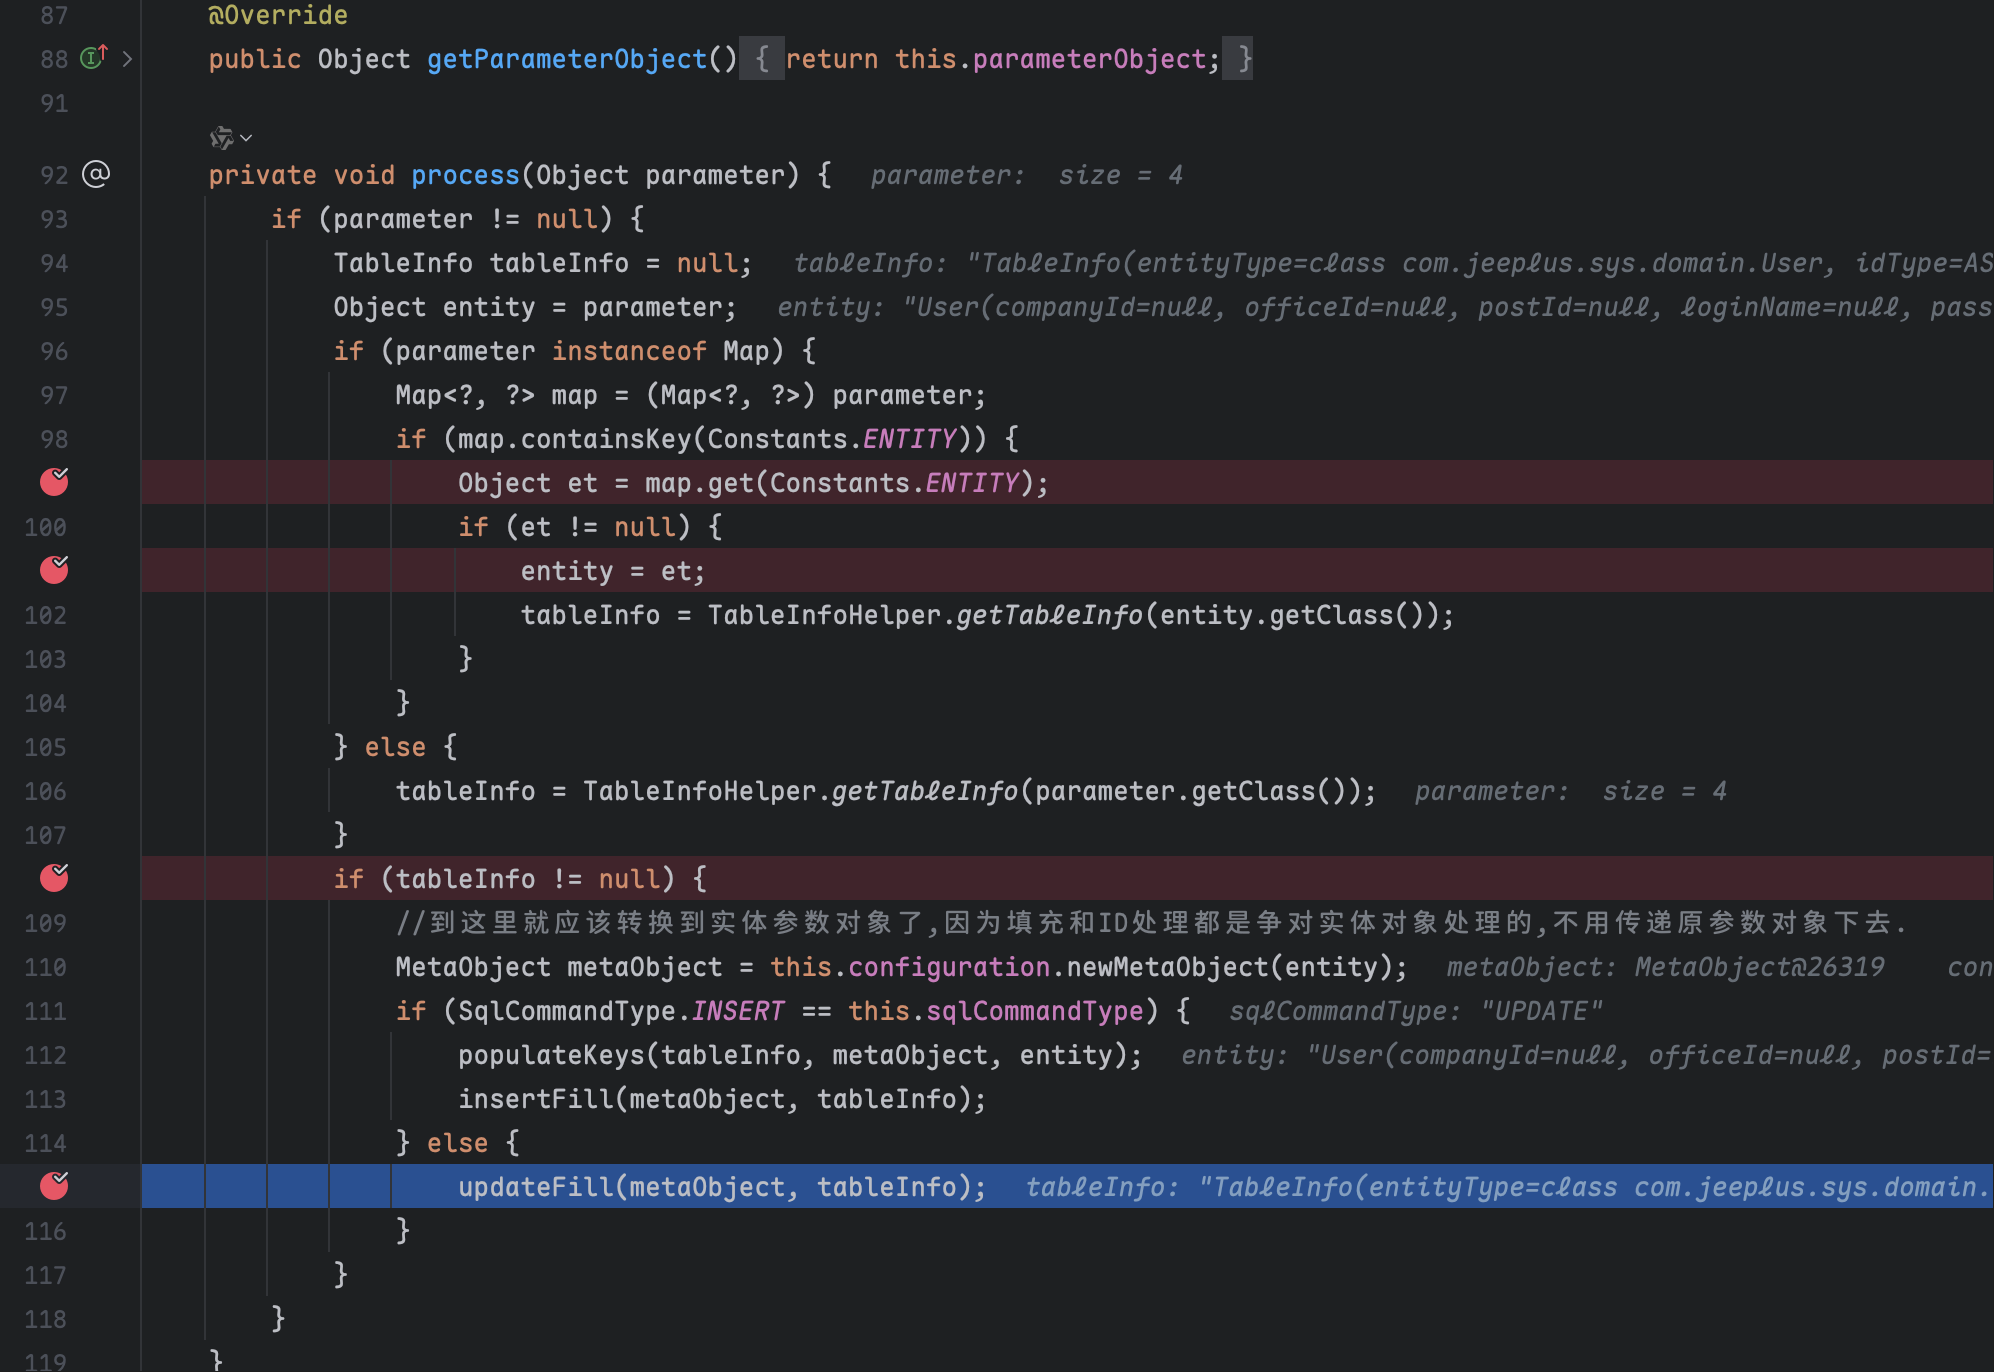Open the chevron dropdown next to the AI icon

245,138
